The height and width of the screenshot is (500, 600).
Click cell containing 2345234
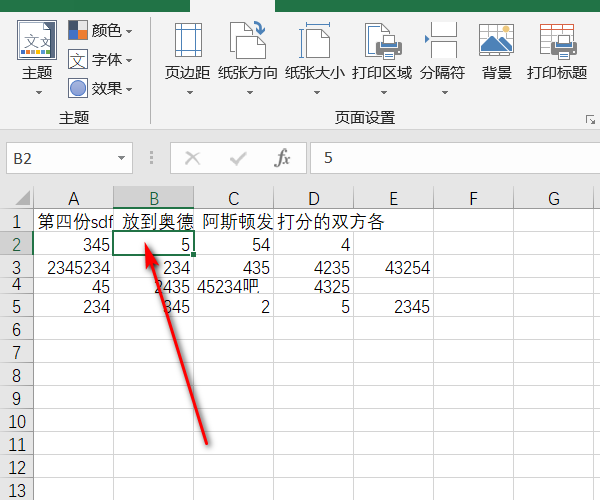73,267
